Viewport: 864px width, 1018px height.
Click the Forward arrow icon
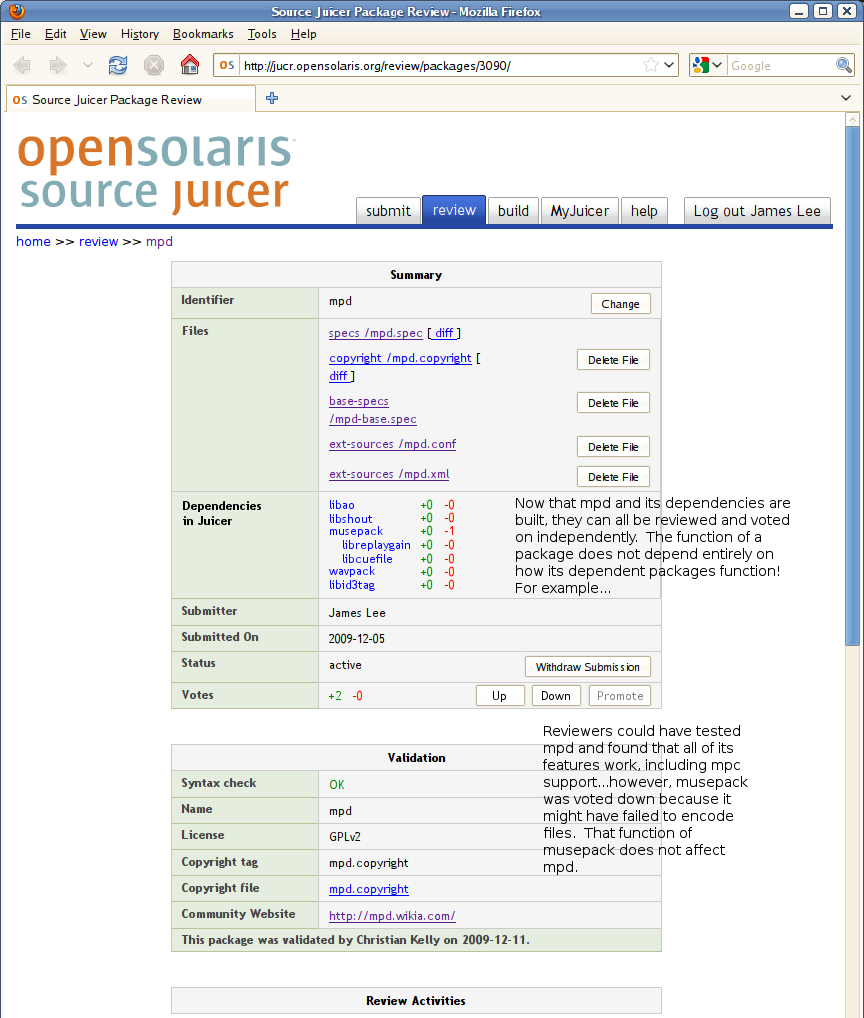tap(58, 65)
